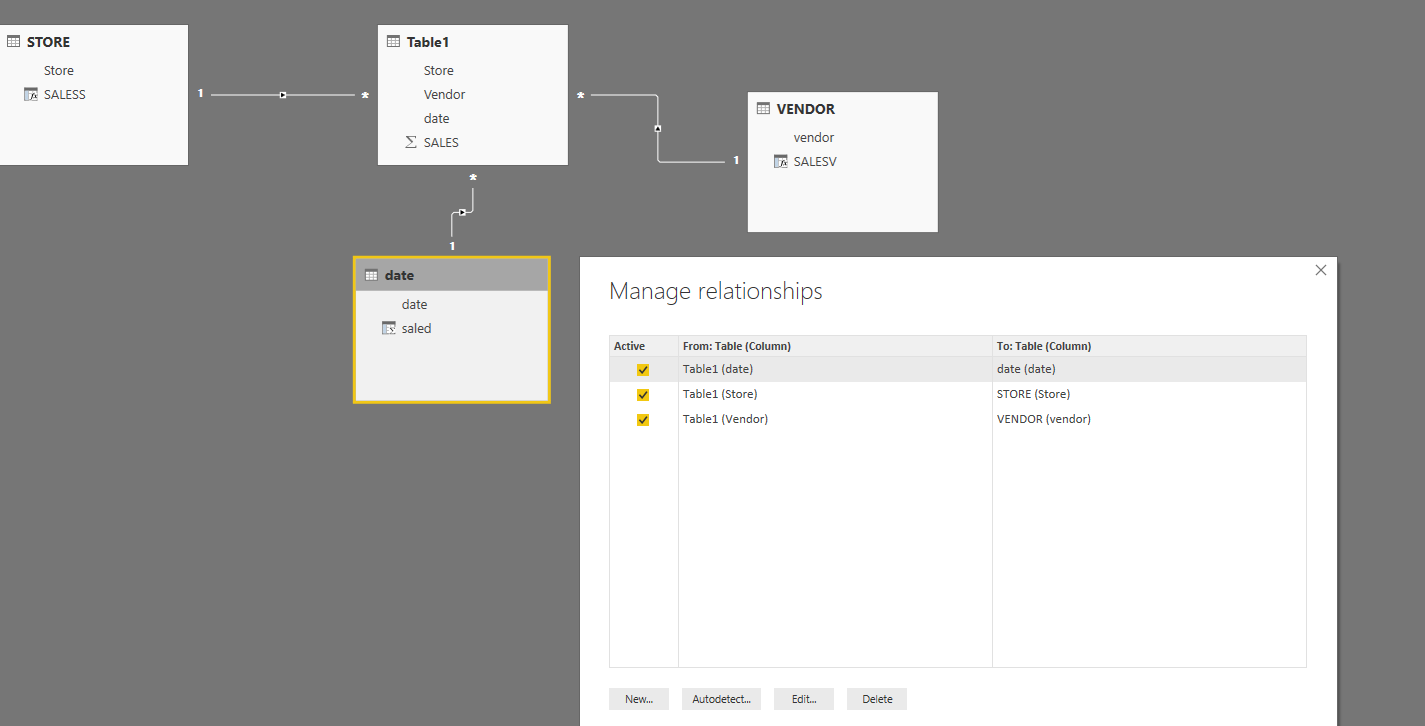Screen dimensions: 1425x726
Task: Uncheck Active for Table1 (date) relationship
Action: pyautogui.click(x=643, y=370)
